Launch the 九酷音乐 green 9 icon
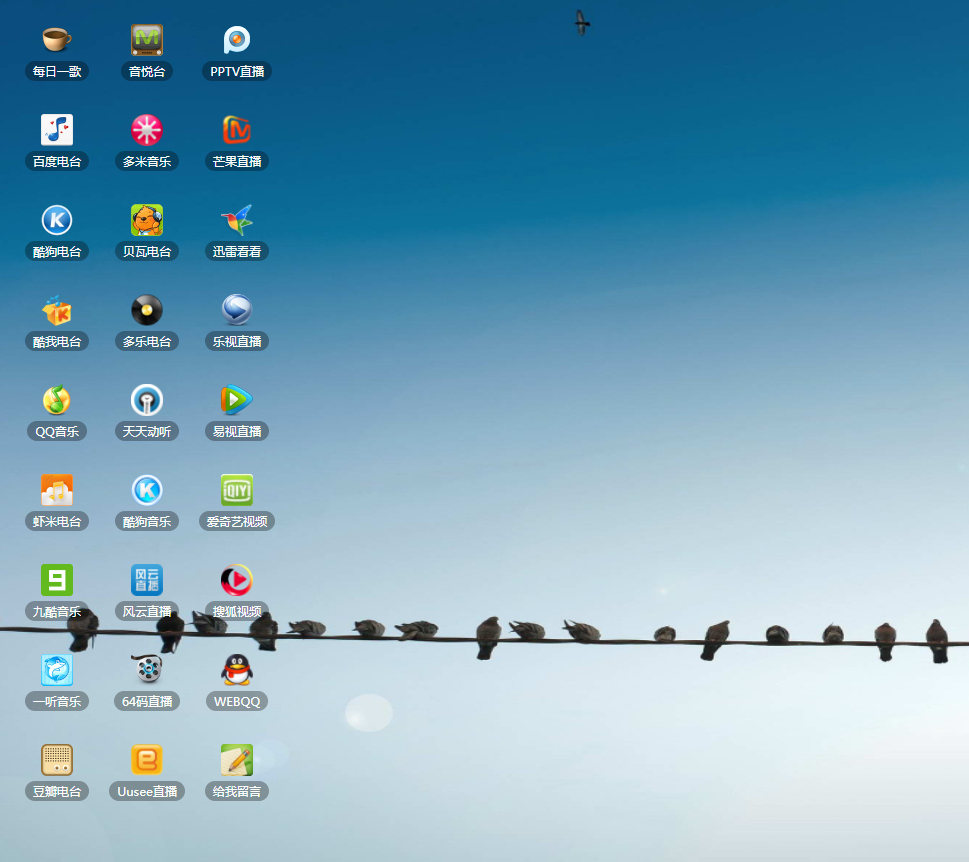 tap(57, 580)
